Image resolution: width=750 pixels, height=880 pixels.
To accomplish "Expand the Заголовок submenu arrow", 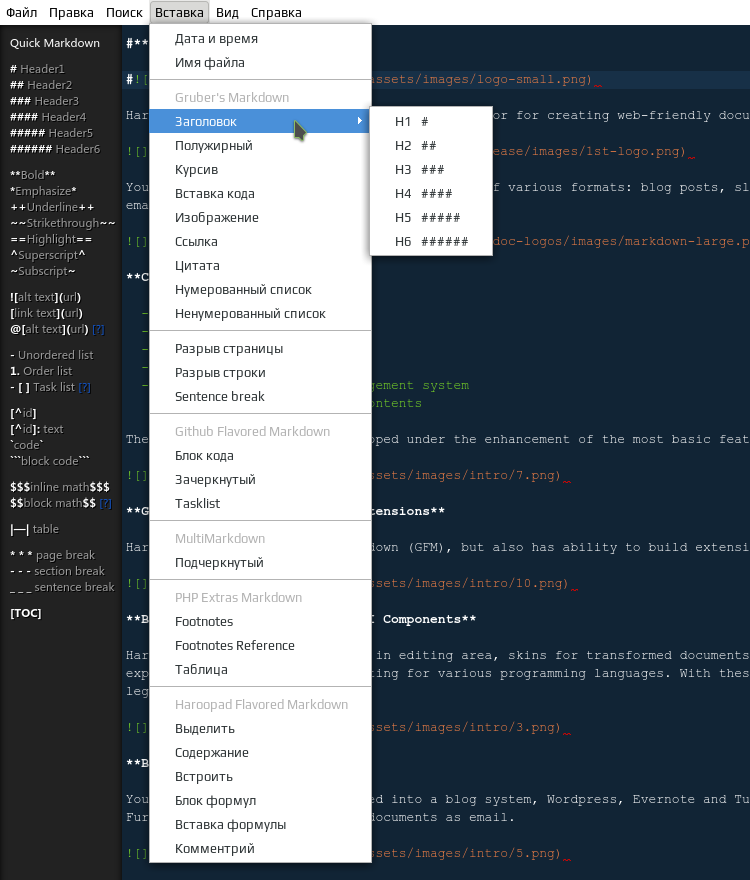I will 359,121.
